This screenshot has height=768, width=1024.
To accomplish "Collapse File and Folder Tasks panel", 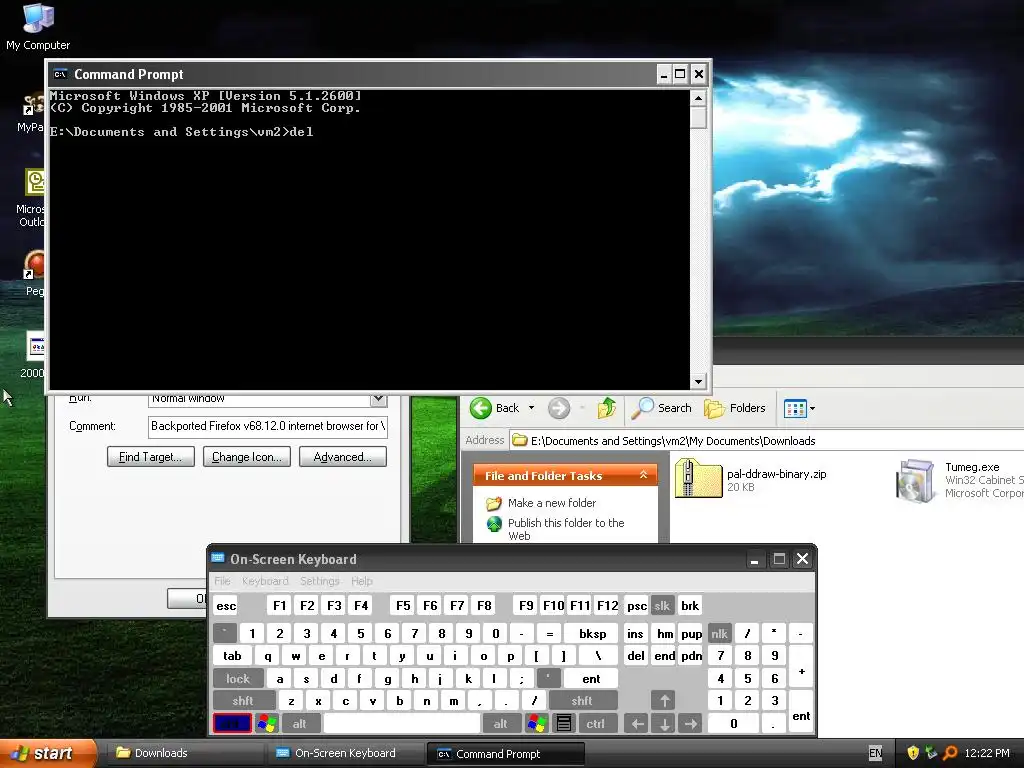I will click(643, 475).
